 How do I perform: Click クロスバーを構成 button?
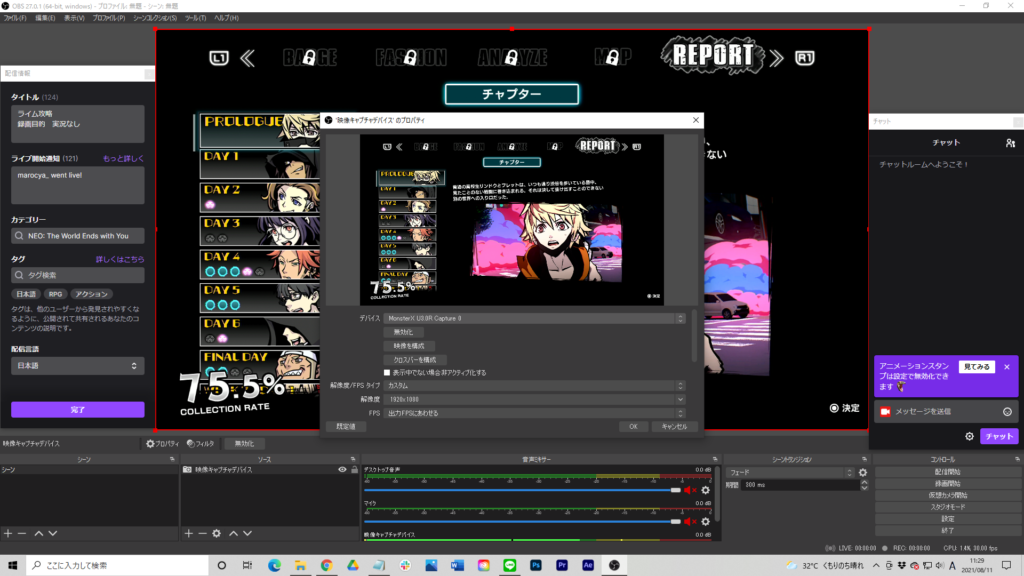coord(415,360)
